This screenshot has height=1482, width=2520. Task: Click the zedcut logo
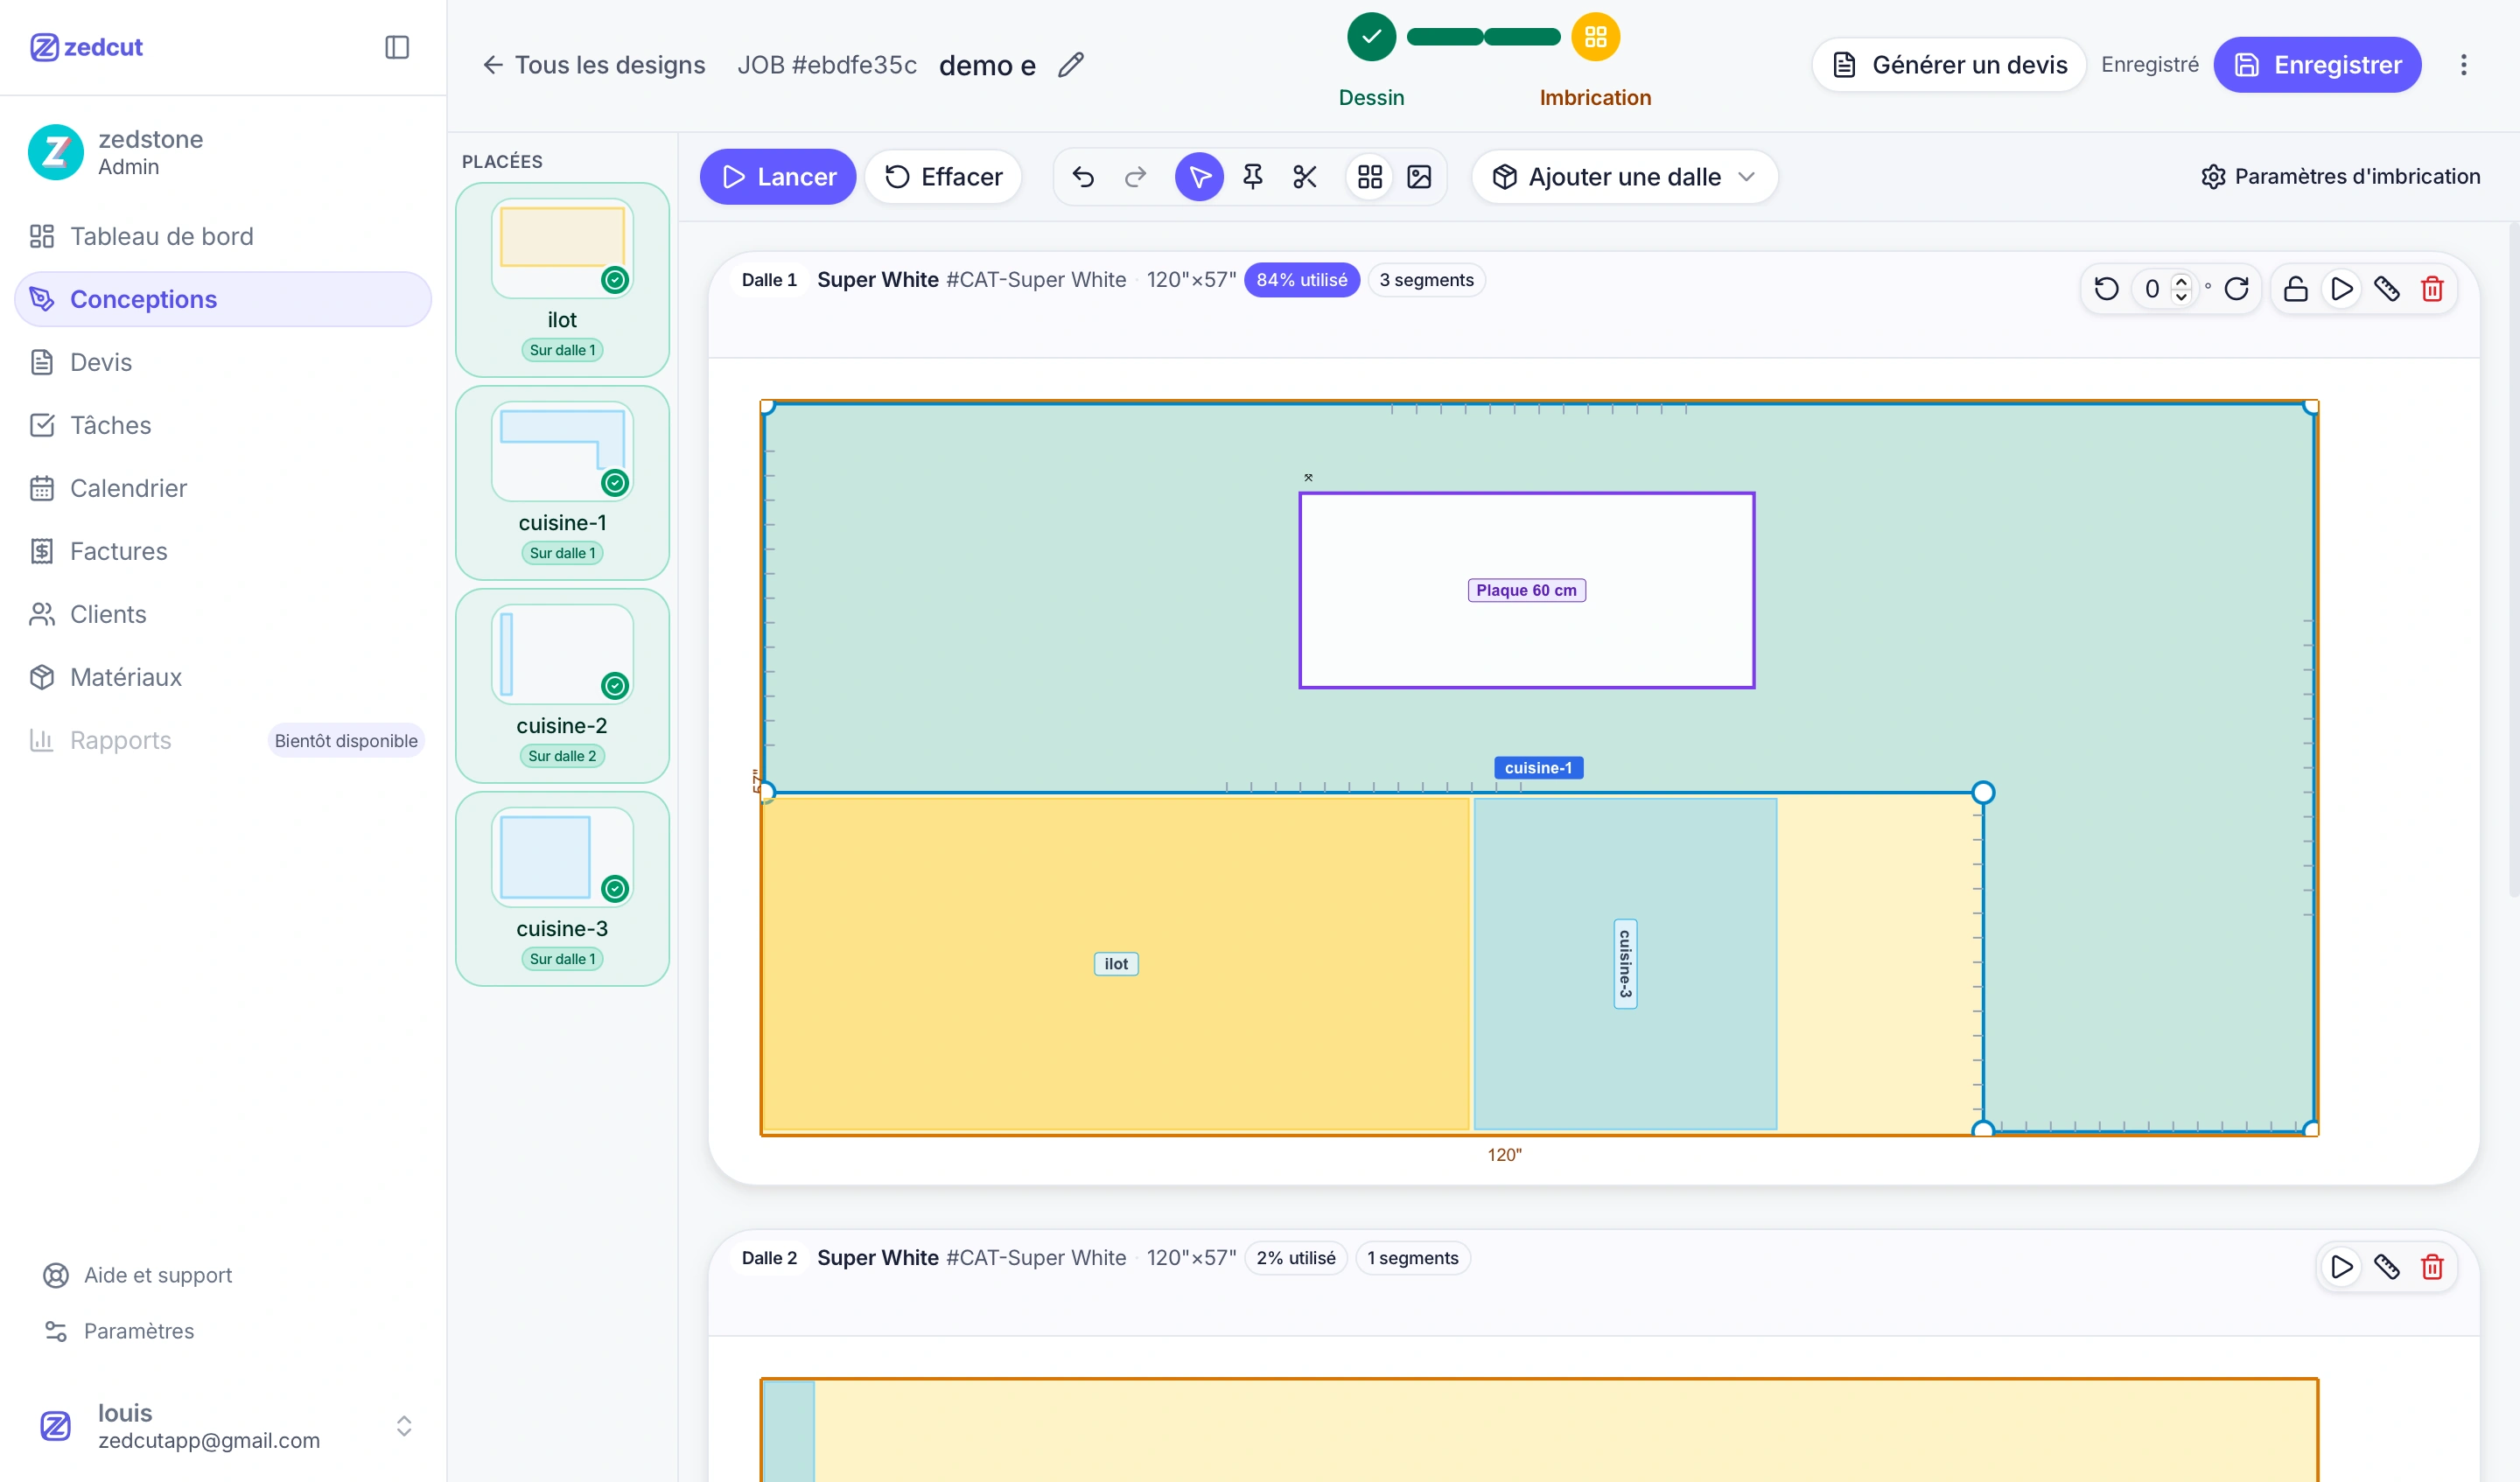(x=86, y=47)
